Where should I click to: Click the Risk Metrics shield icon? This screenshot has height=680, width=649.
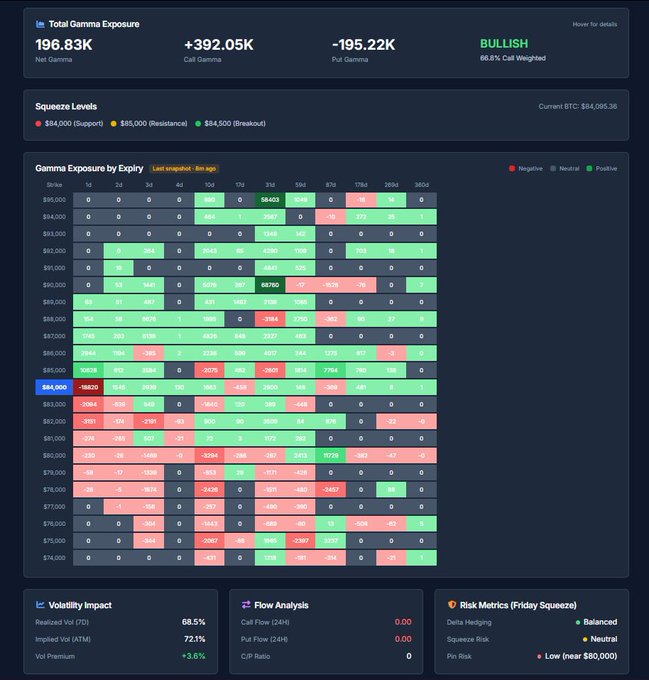(452, 605)
